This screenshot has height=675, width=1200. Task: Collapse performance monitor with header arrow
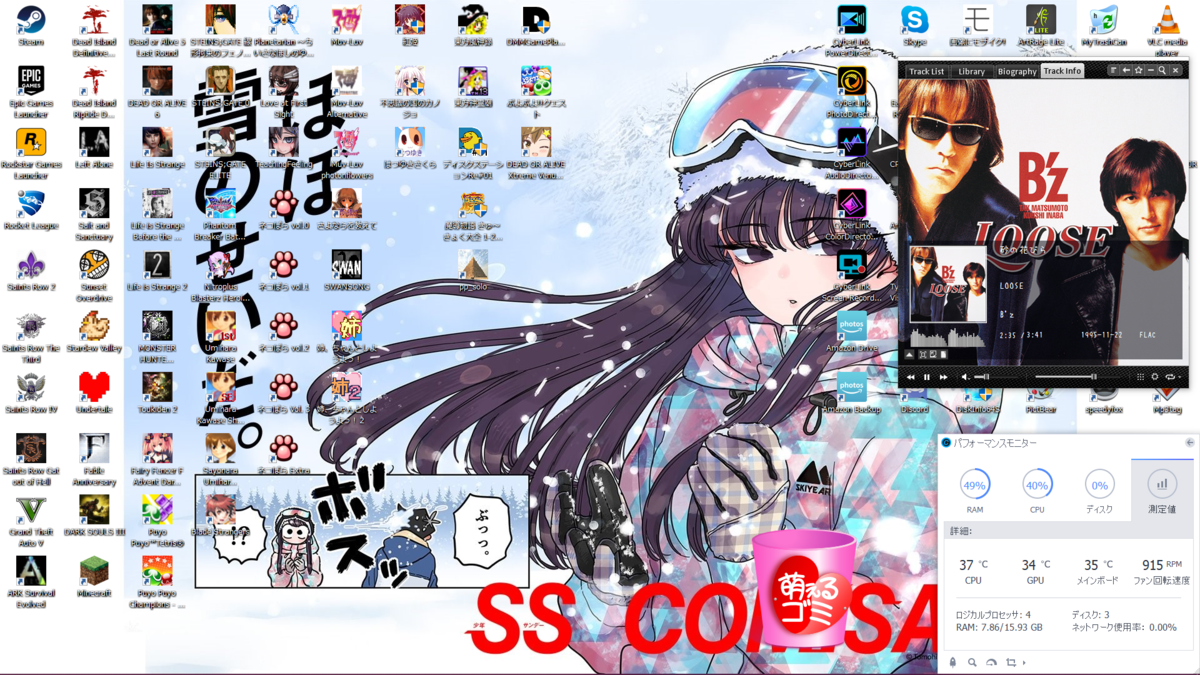1189,442
